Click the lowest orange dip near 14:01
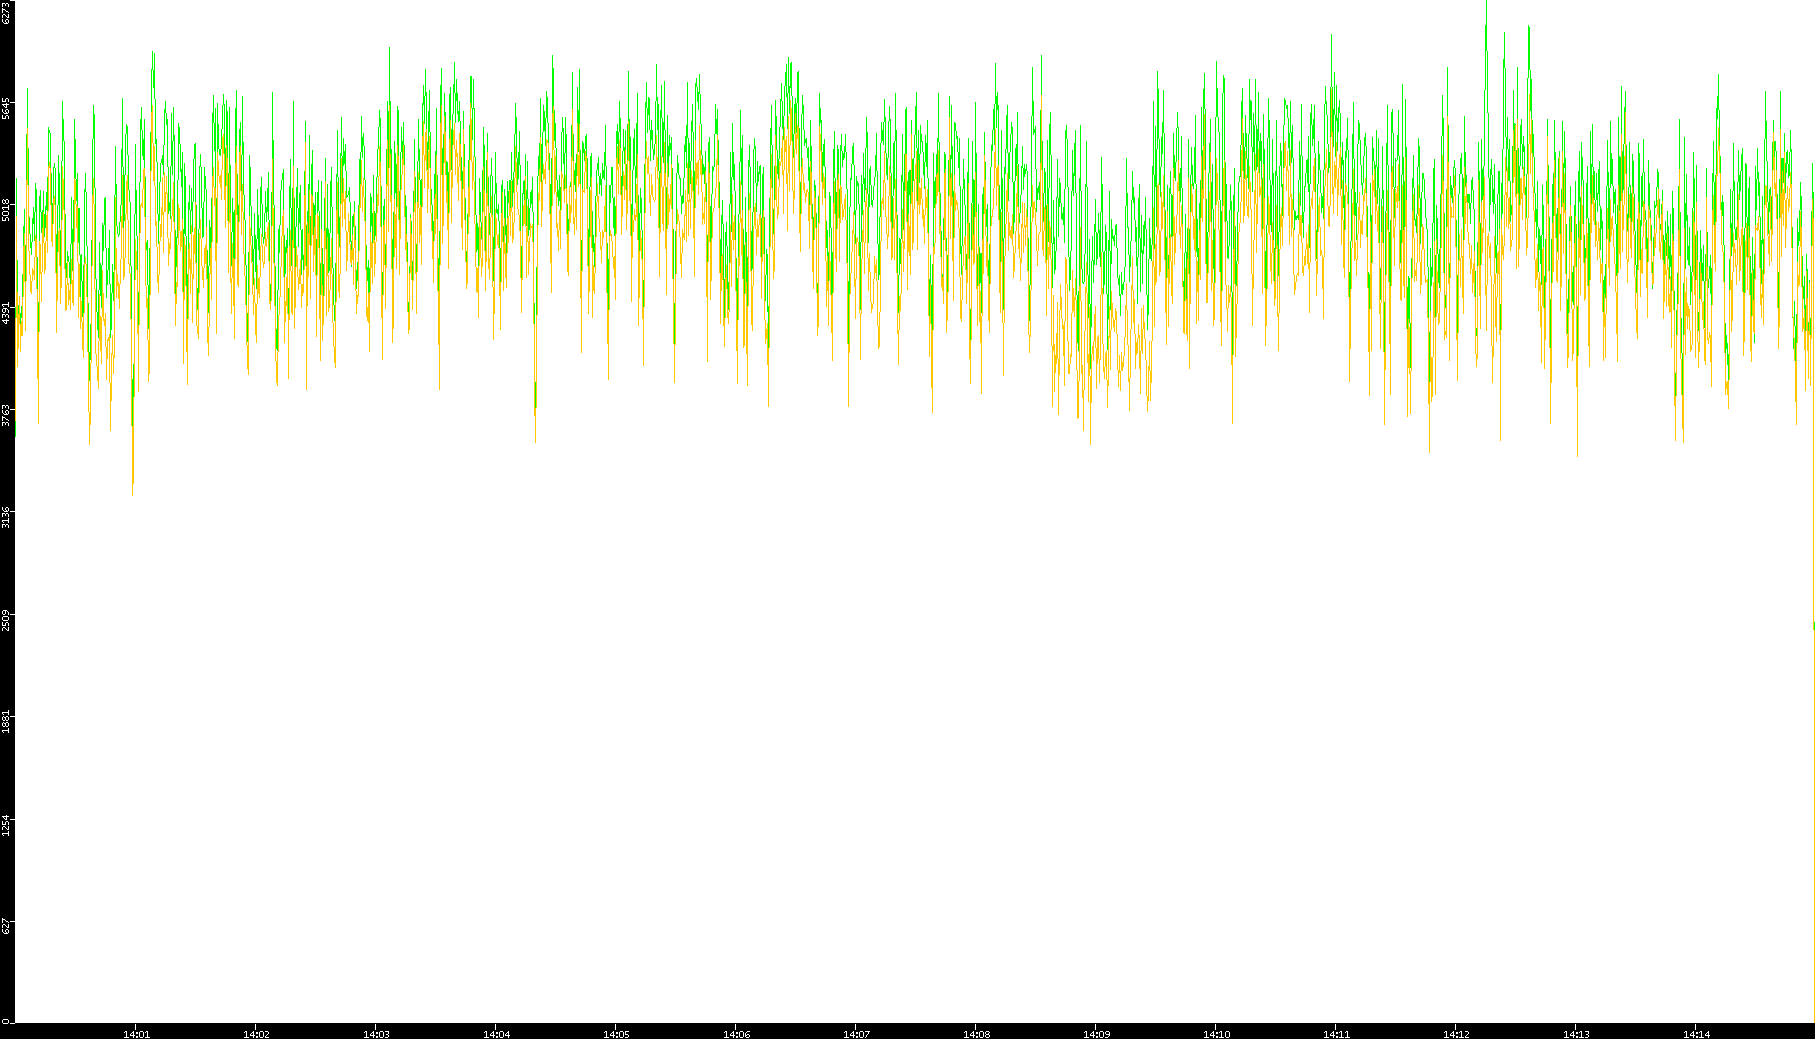The image size is (1815, 1039). (132, 492)
